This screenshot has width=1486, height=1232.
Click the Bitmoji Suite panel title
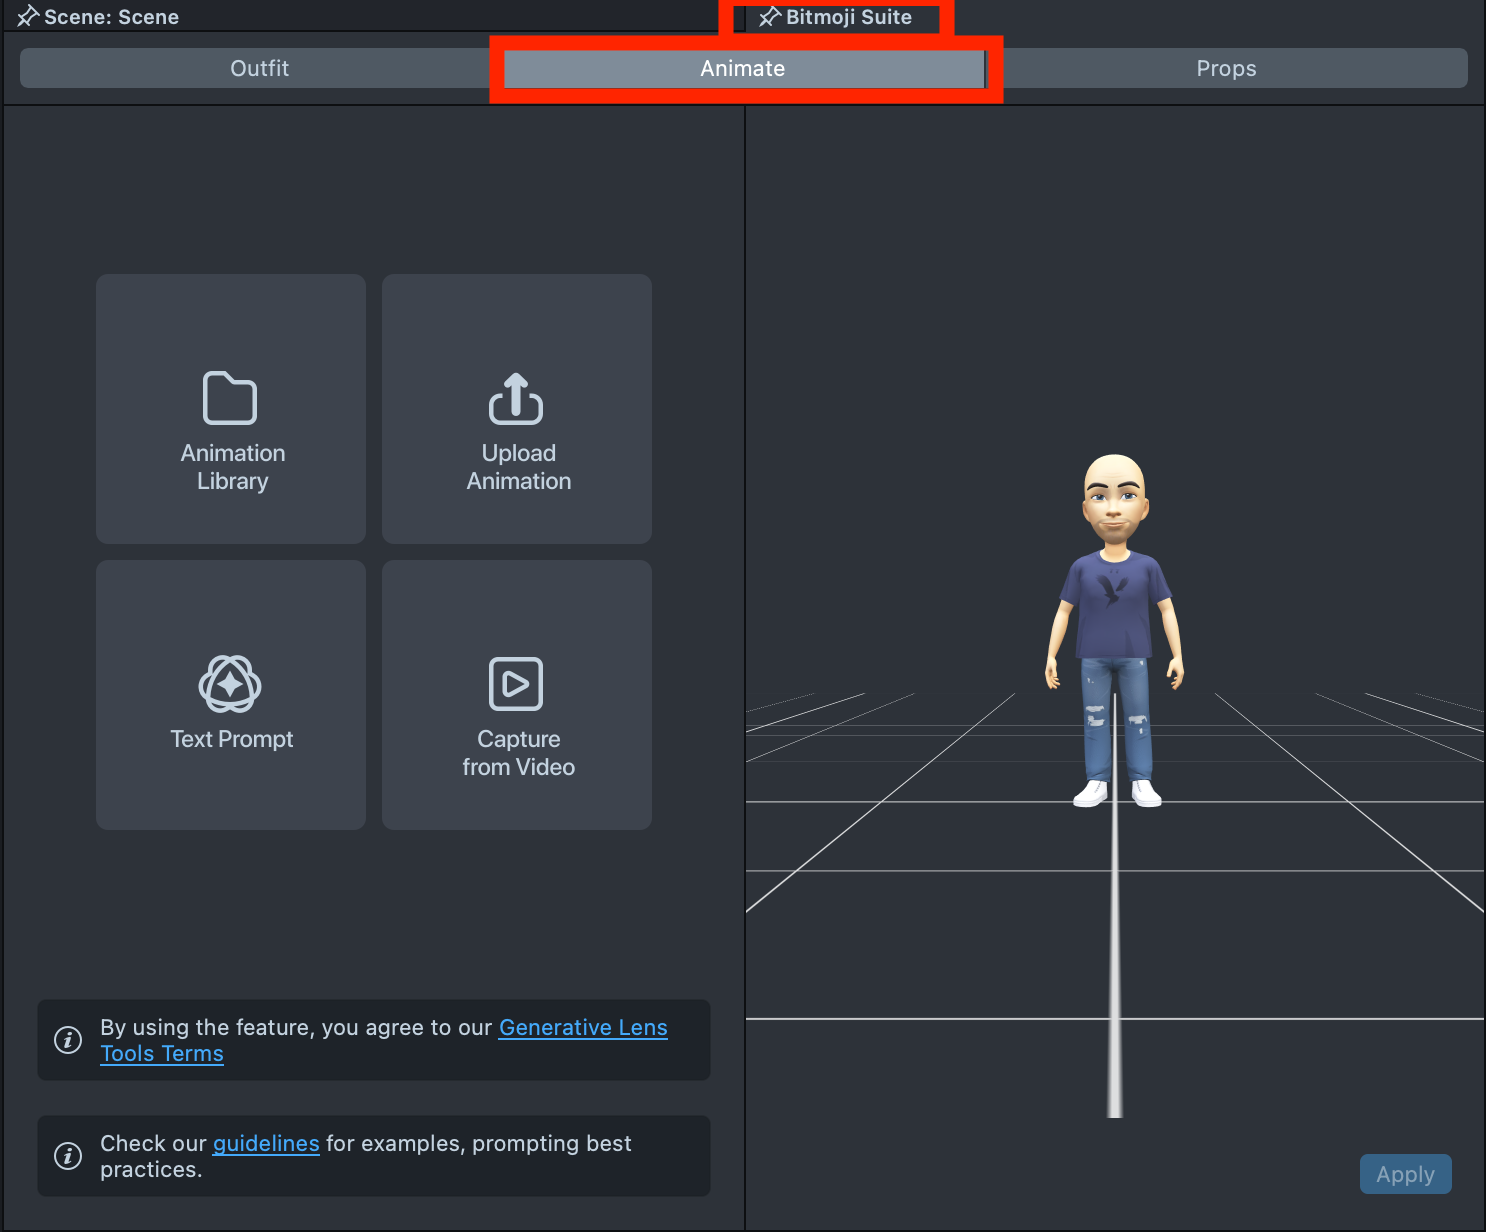[x=848, y=17]
